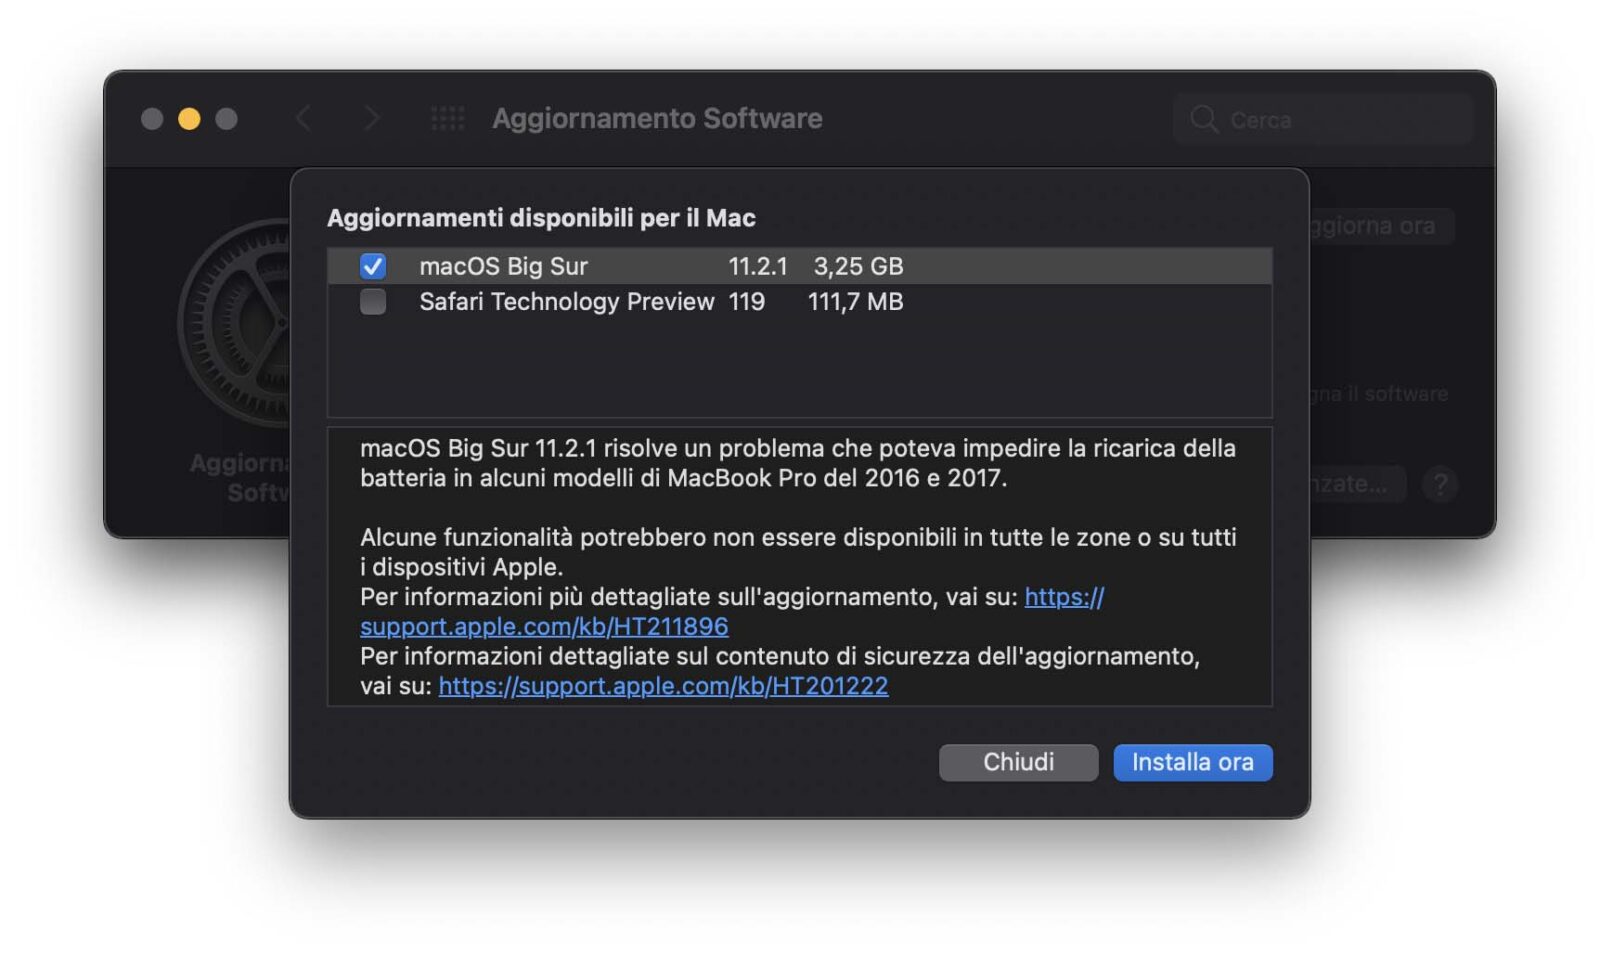1600x956 pixels.
Task: Click the Installa ora button
Action: 1192,762
